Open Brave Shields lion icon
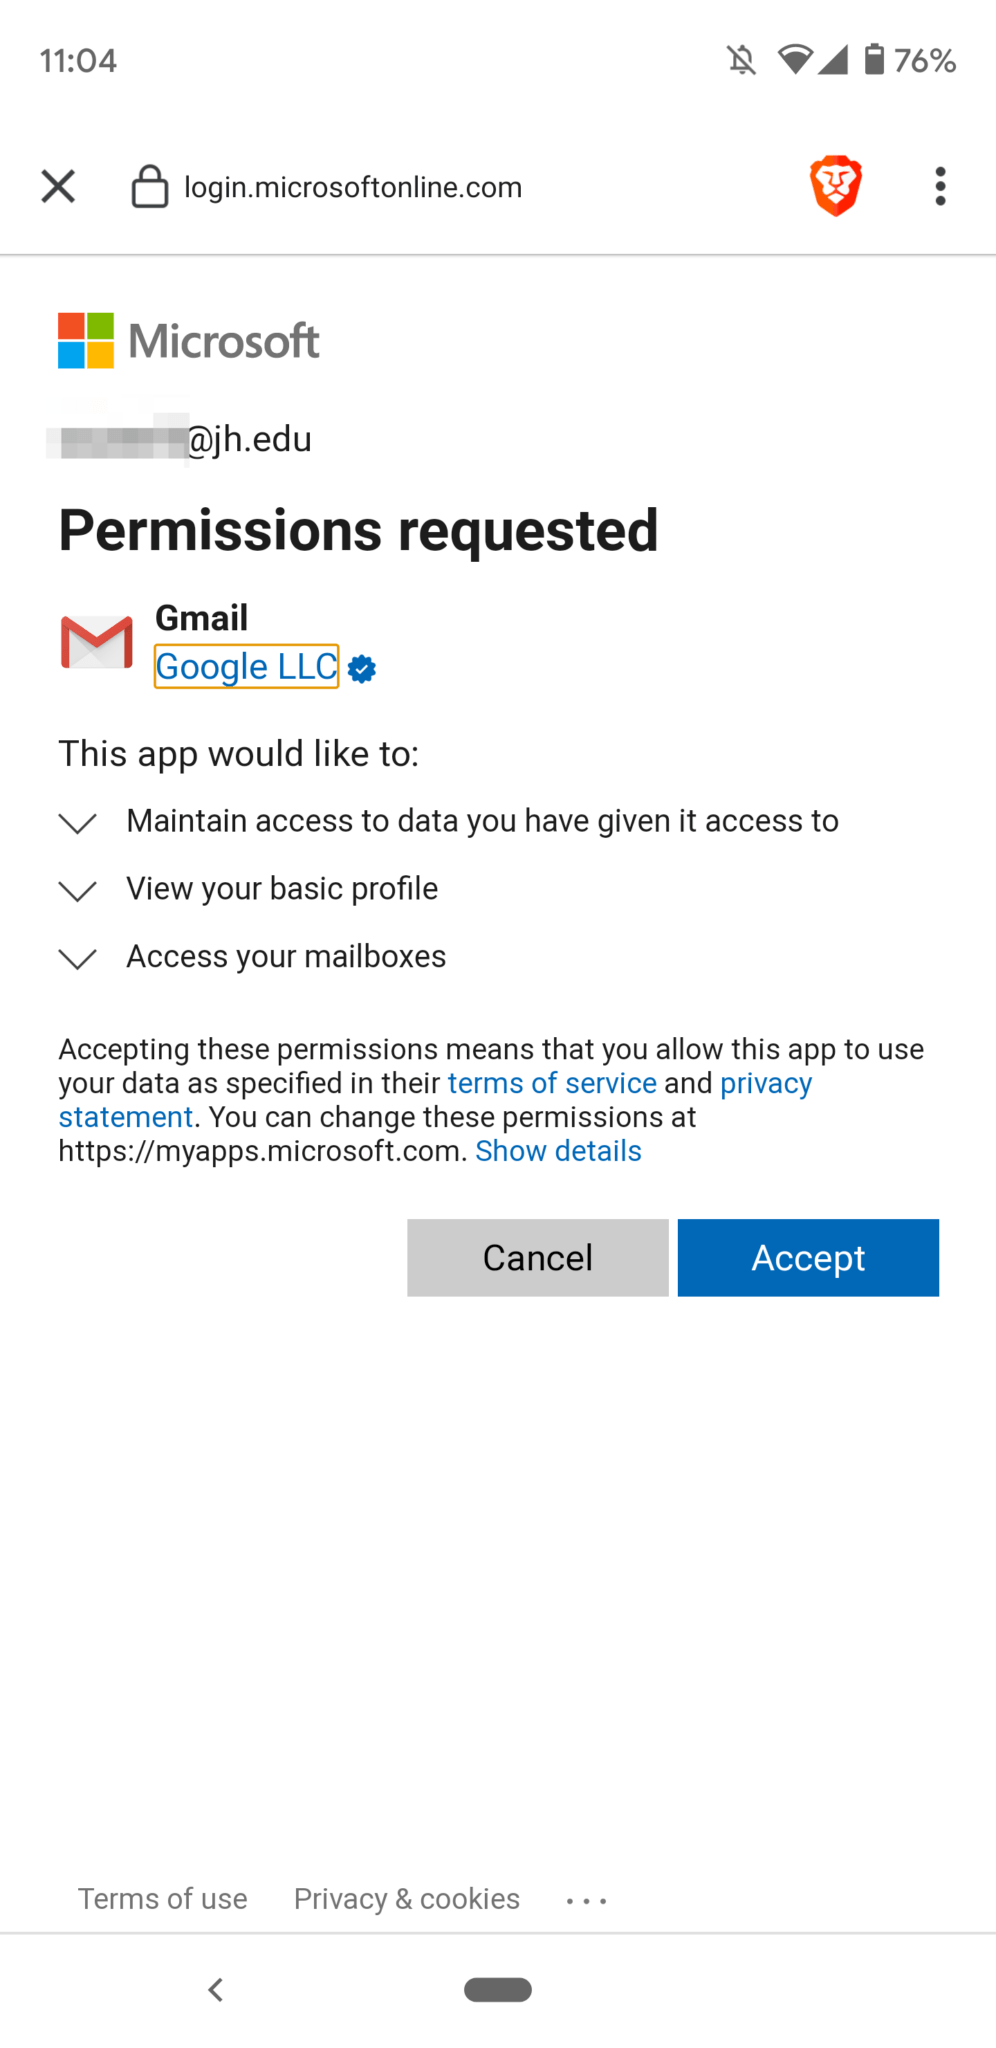Image resolution: width=996 pixels, height=2048 pixels. point(836,186)
